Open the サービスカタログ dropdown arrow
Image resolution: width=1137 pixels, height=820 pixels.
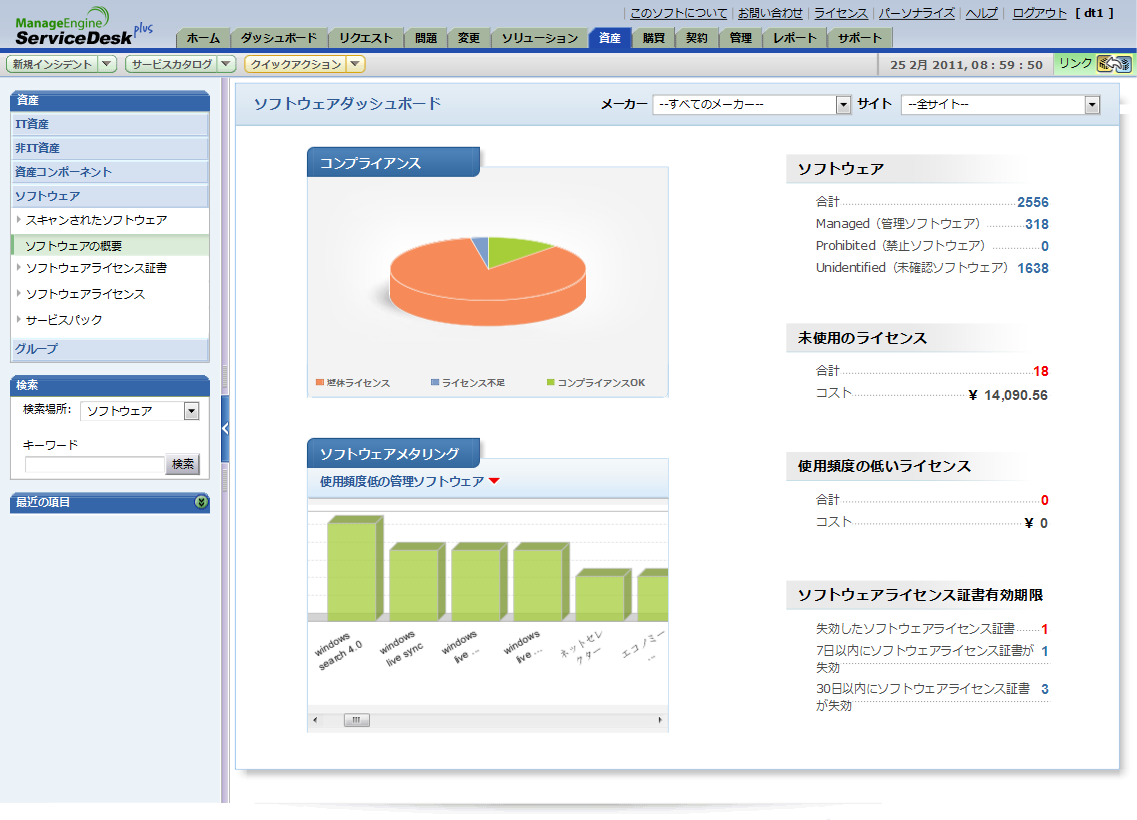tap(227, 64)
